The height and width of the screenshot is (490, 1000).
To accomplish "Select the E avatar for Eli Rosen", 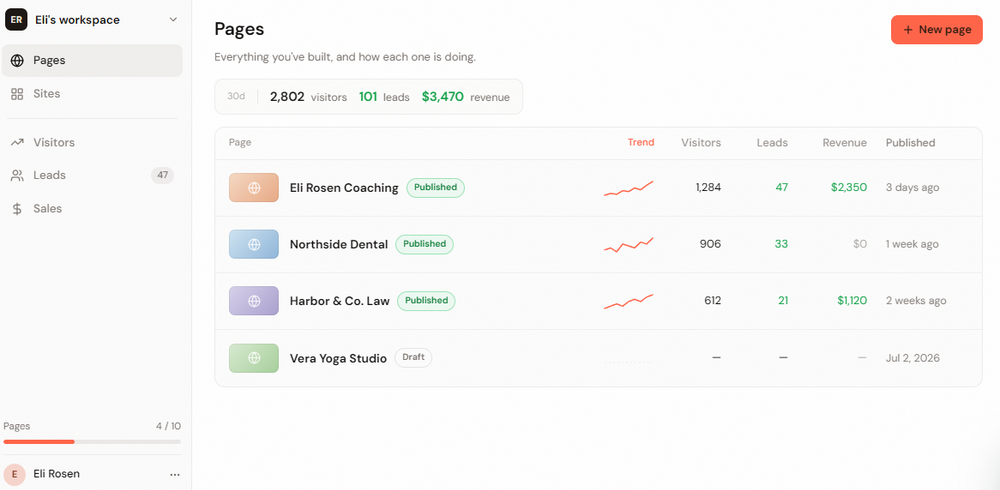I will [x=15, y=475].
